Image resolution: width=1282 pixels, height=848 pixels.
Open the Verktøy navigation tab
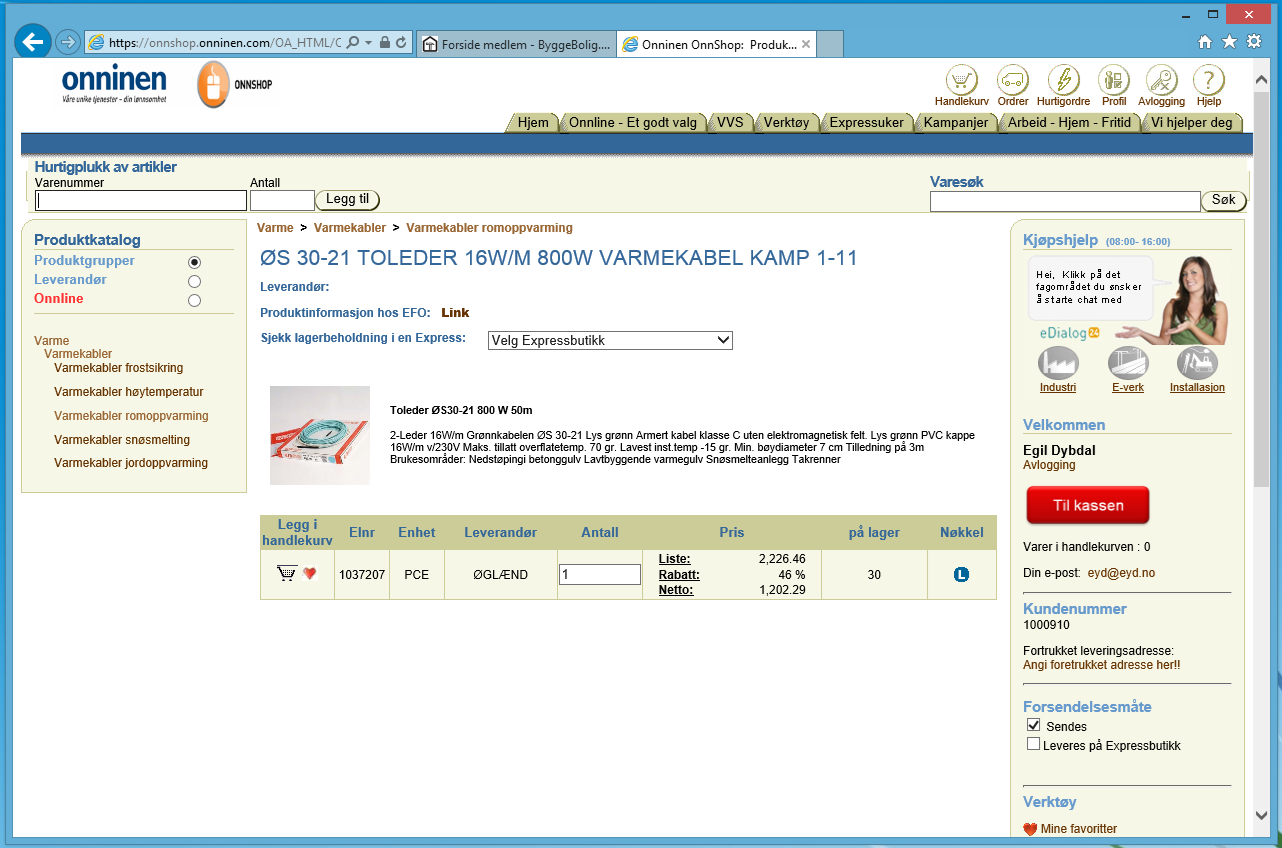(x=786, y=122)
